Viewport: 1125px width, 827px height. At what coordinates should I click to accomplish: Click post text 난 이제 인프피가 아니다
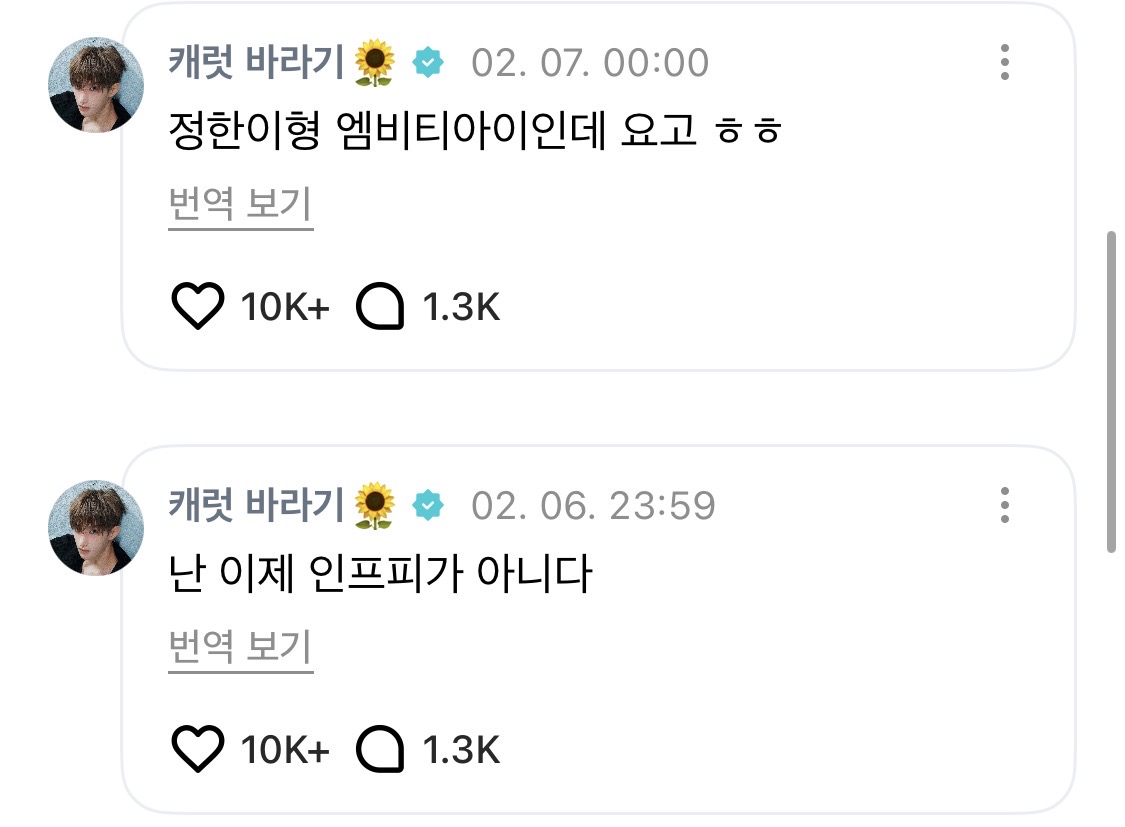pyautogui.click(x=381, y=575)
